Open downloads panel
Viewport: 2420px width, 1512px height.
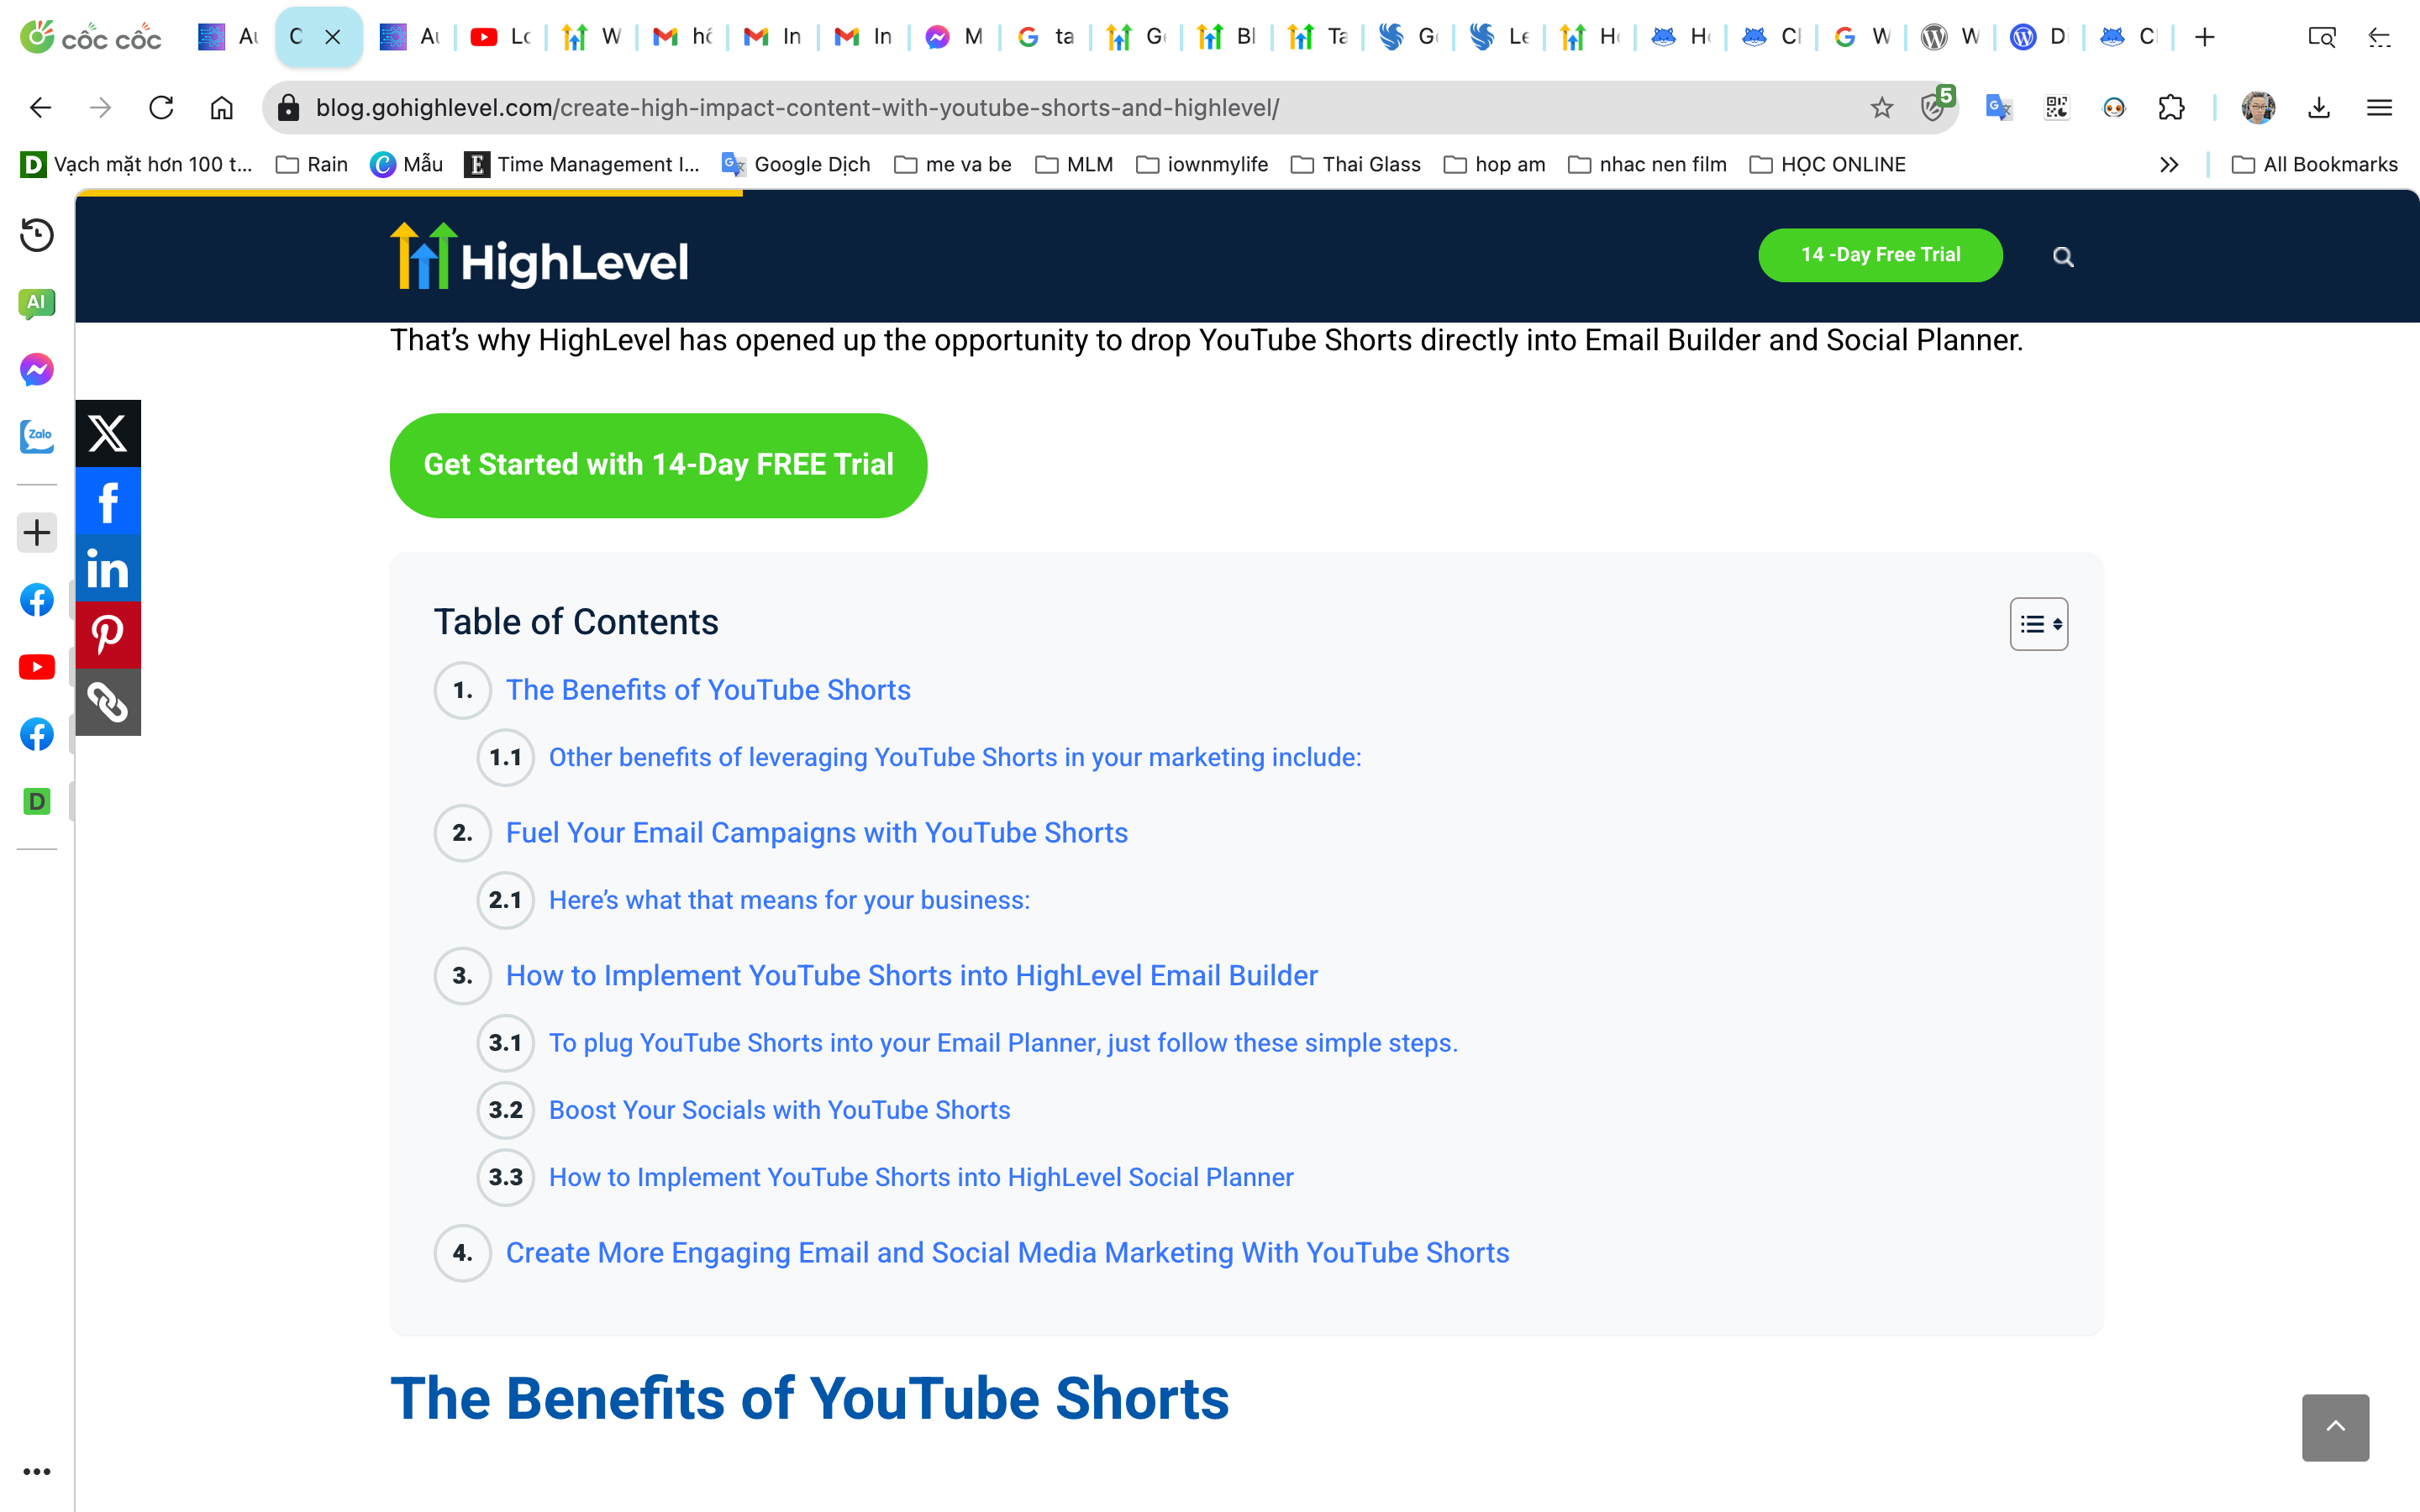point(2319,108)
